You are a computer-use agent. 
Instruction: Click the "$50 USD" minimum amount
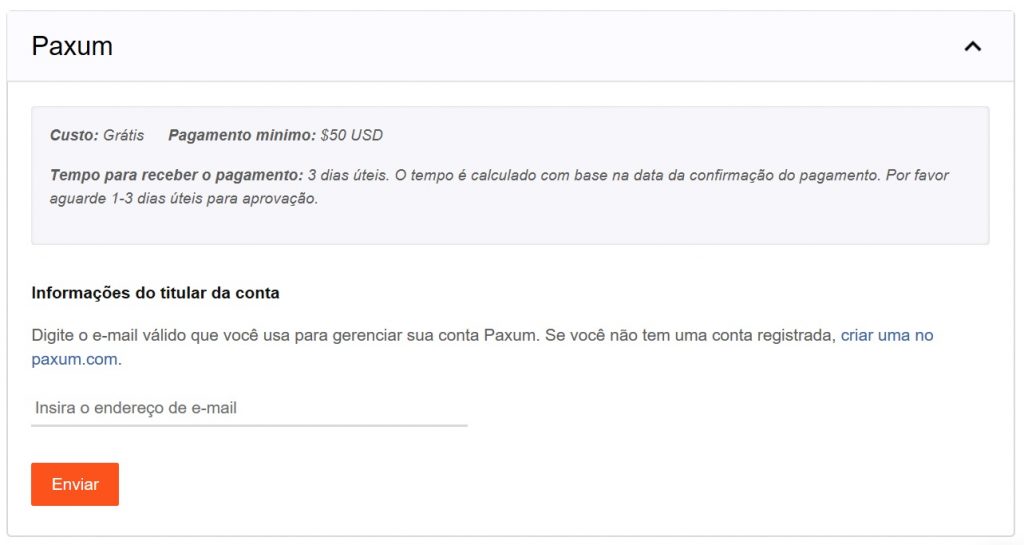click(x=352, y=135)
